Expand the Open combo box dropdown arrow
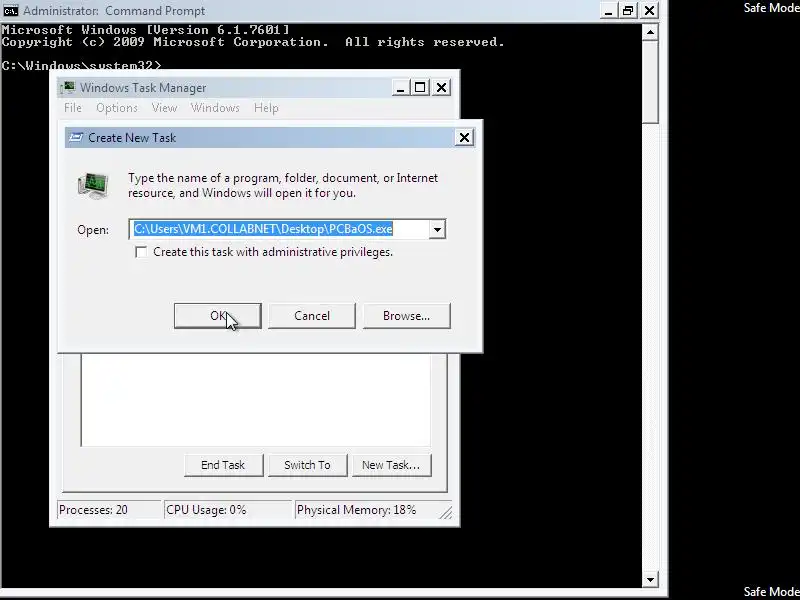This screenshot has width=800, height=600. [x=437, y=229]
